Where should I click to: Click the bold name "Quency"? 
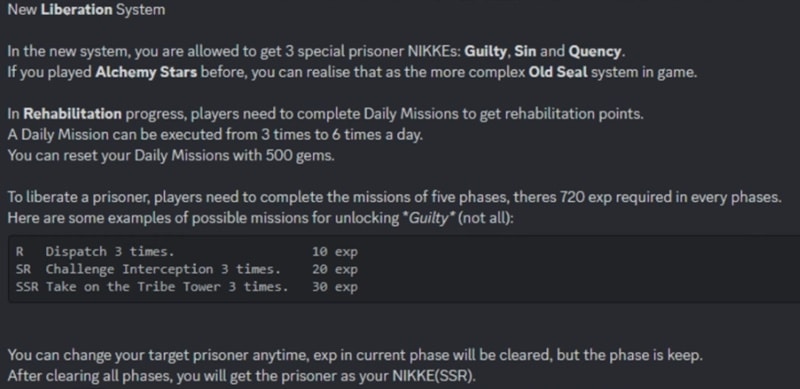pyautogui.click(x=595, y=52)
